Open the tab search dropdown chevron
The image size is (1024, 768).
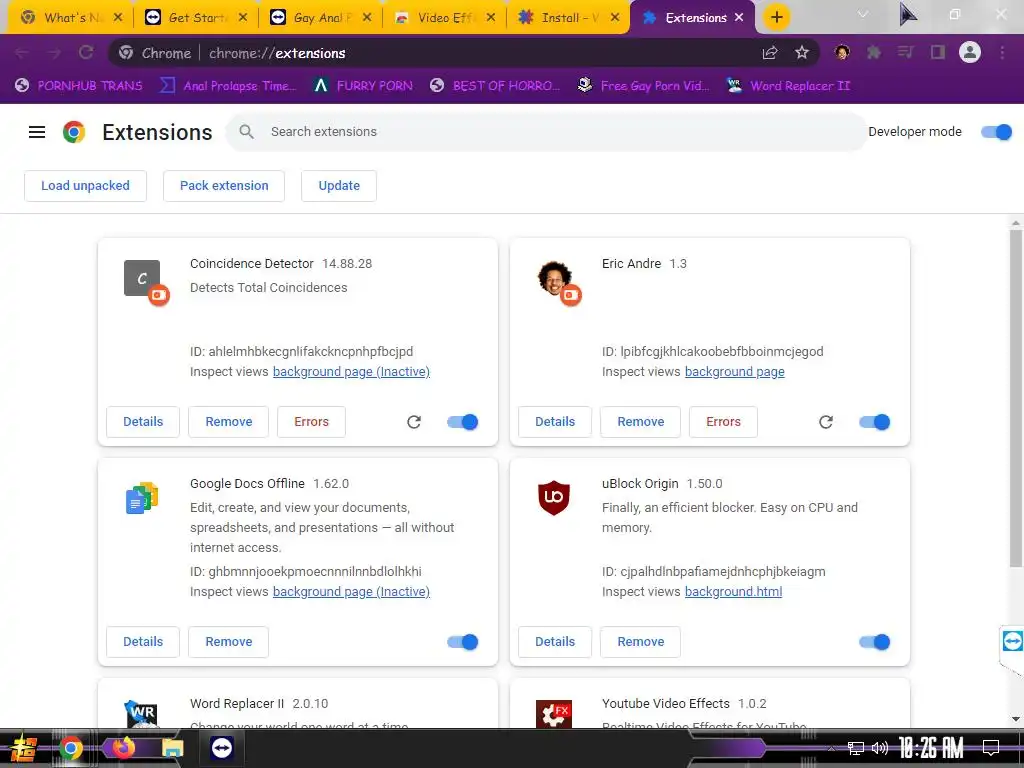pyautogui.click(x=863, y=14)
